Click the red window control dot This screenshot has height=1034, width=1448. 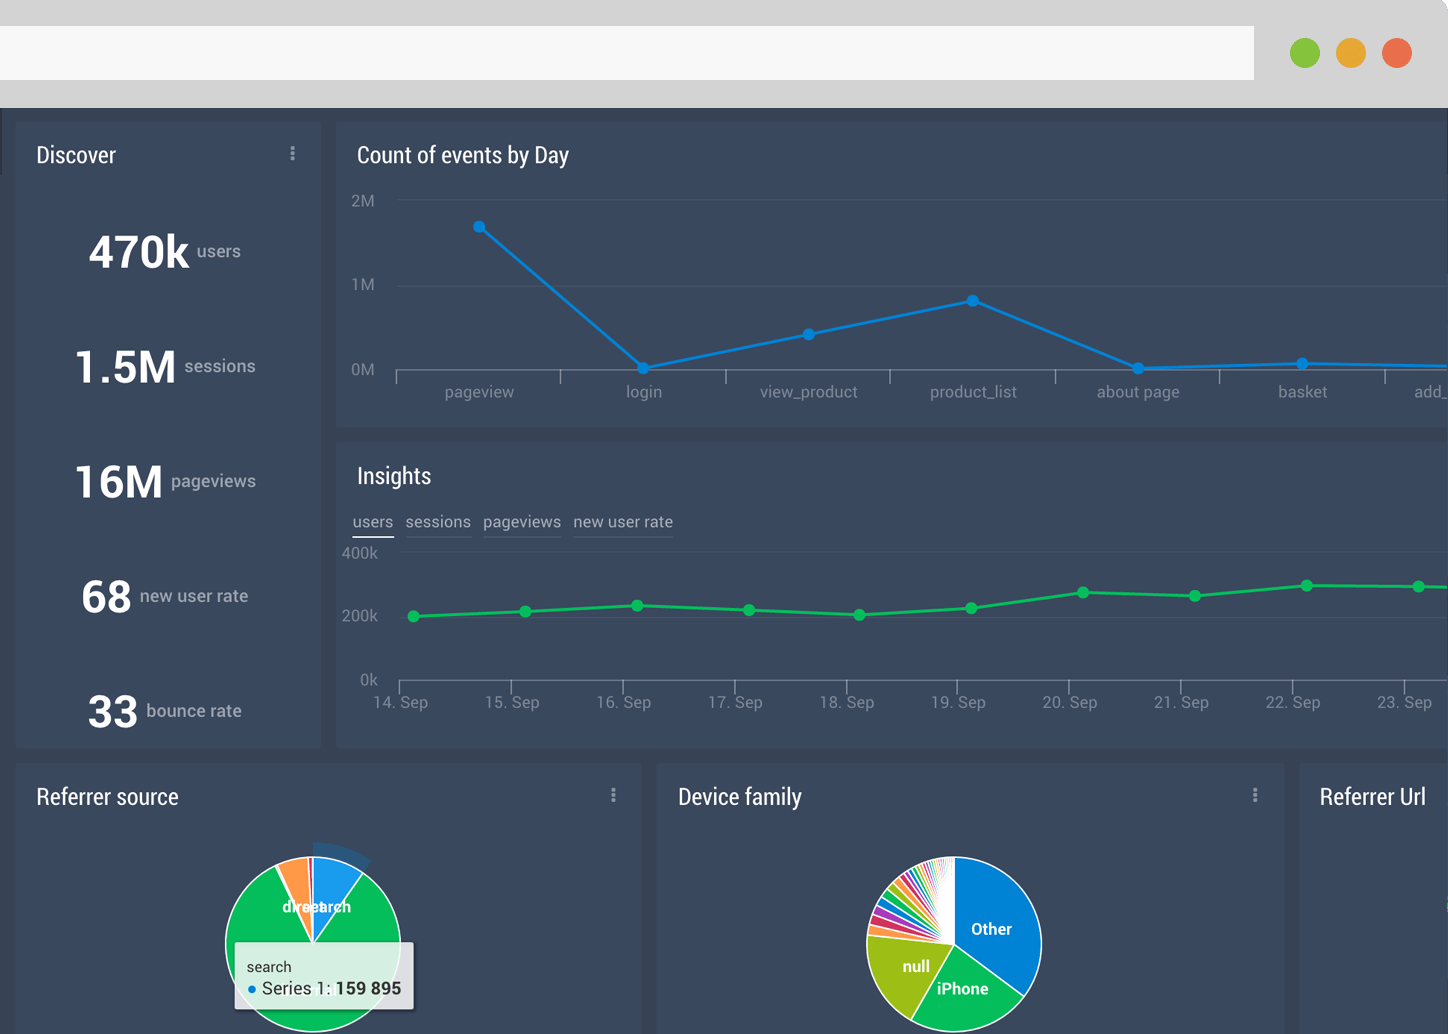(x=1397, y=53)
